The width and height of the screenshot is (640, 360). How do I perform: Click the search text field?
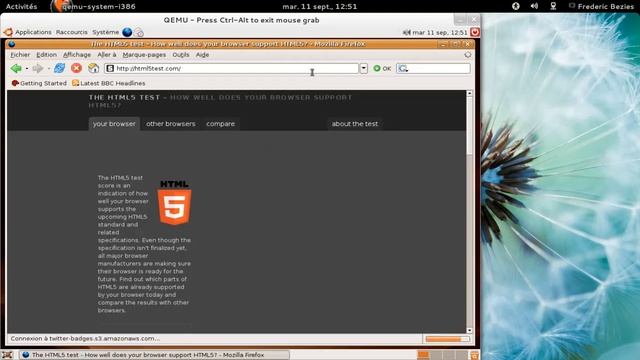click(x=439, y=69)
